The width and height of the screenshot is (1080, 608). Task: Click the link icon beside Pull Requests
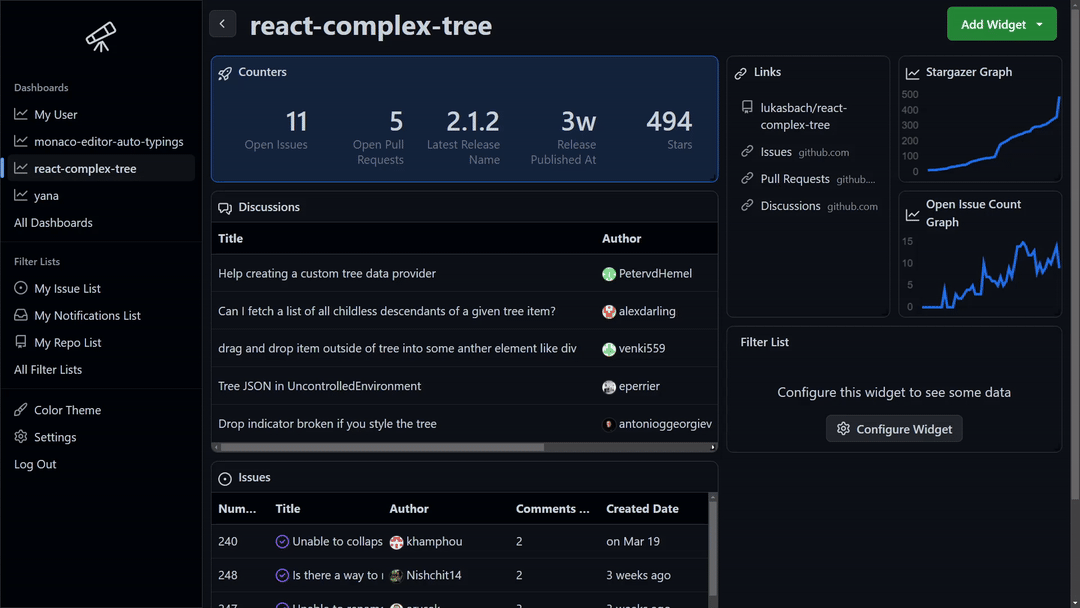(747, 178)
